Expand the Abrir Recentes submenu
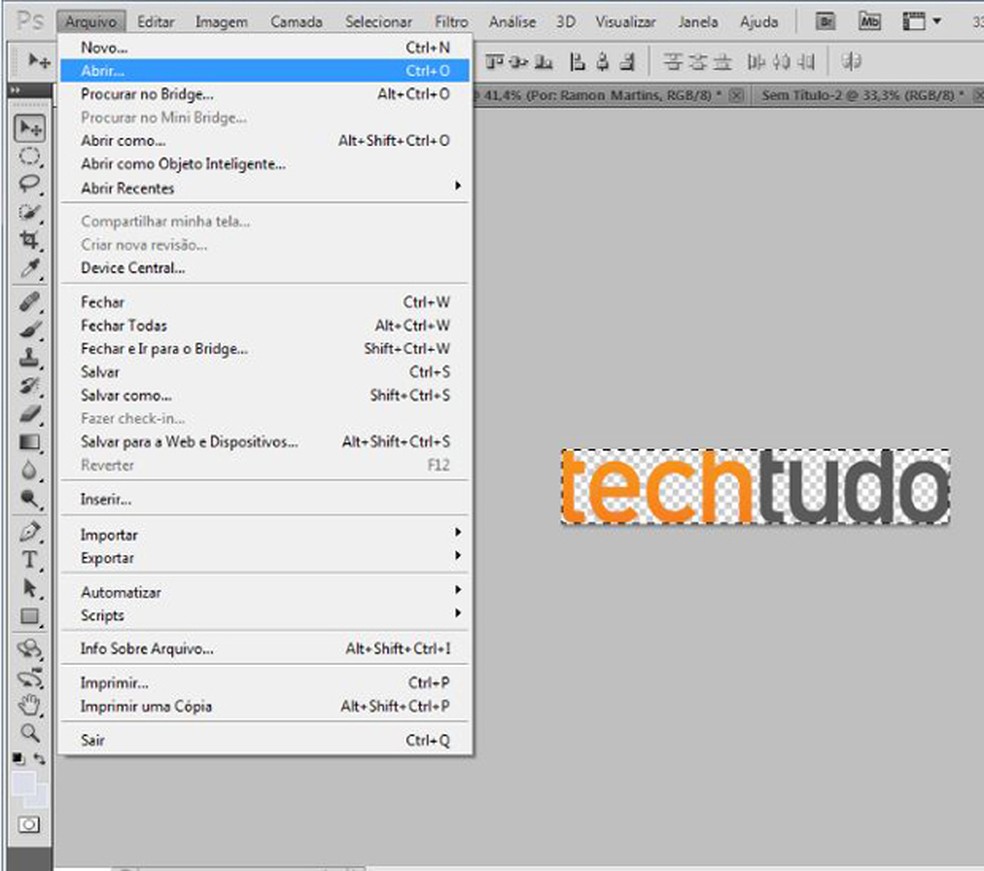The width and height of the screenshot is (984, 871). tap(265, 188)
